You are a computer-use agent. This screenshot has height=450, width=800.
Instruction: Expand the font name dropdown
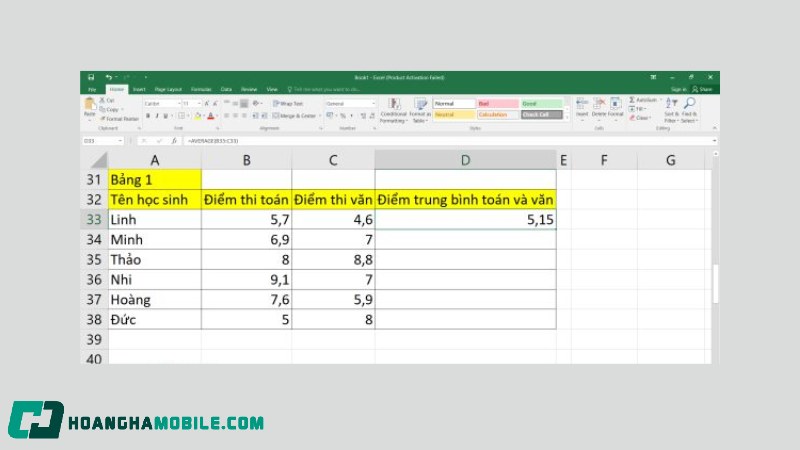(178, 103)
